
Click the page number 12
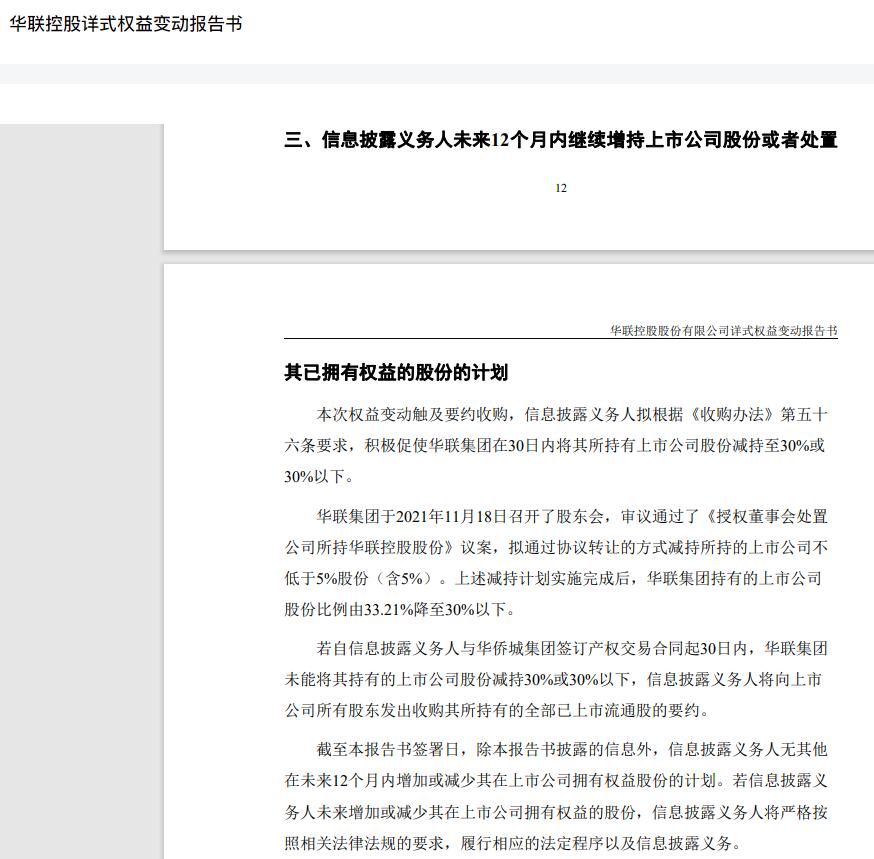pos(561,188)
